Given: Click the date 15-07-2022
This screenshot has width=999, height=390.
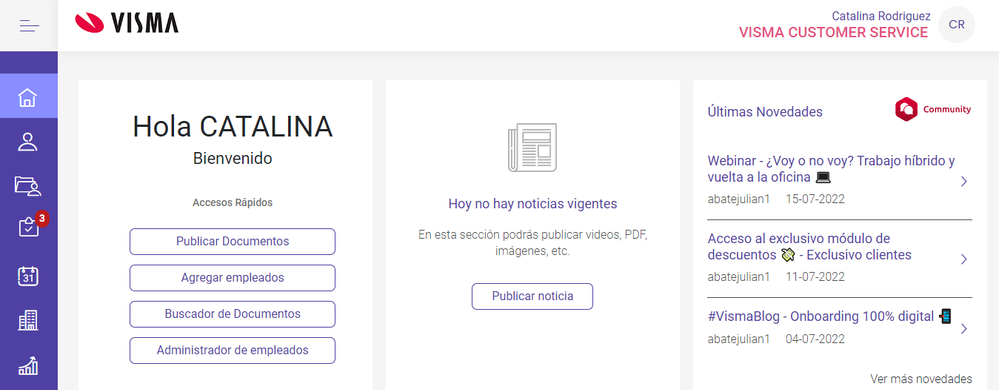Looking at the screenshot, I should (815, 199).
